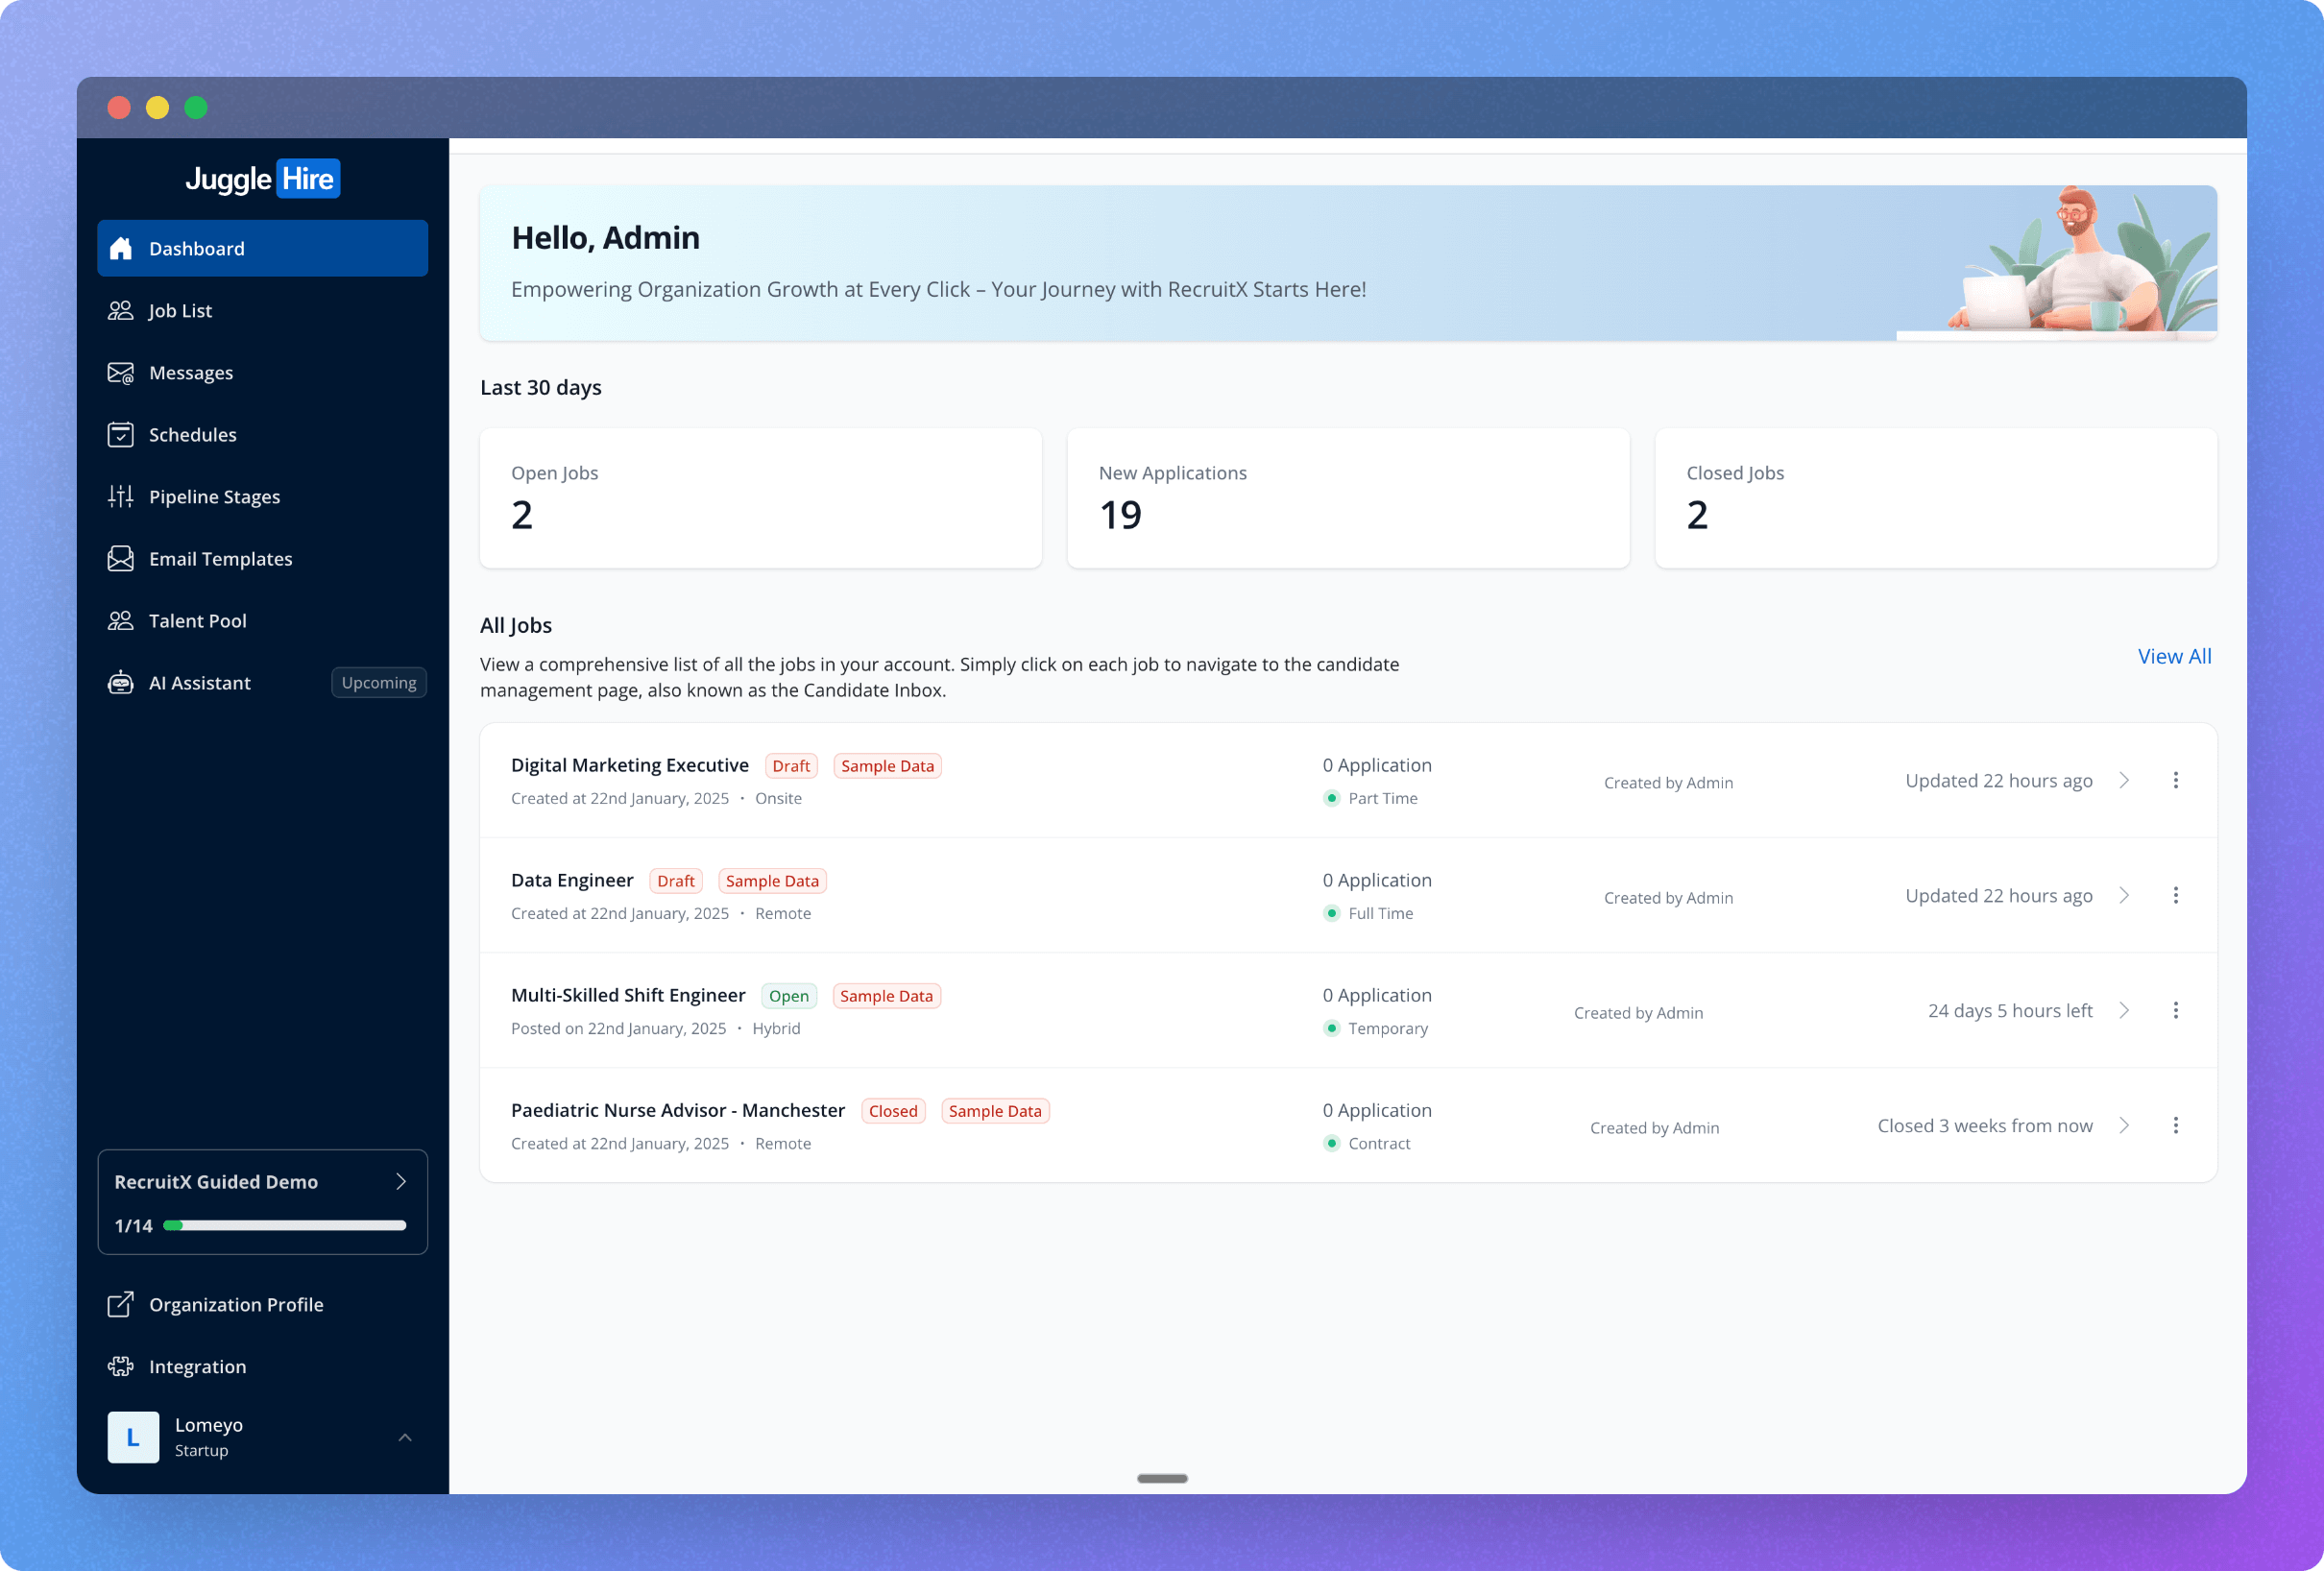This screenshot has width=2324, height=1571.
Task: Expand options for Digital Marketing Executive job
Action: tap(2177, 781)
